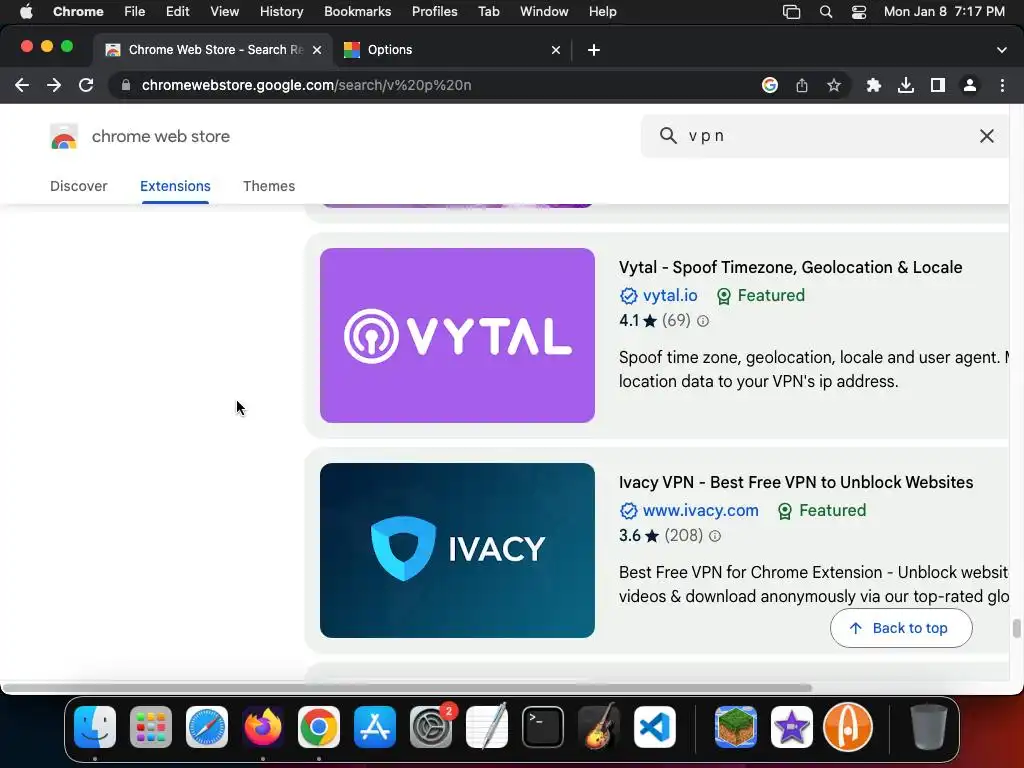Open Launchpad from the dock
This screenshot has width=1024, height=768.
[x=151, y=727]
